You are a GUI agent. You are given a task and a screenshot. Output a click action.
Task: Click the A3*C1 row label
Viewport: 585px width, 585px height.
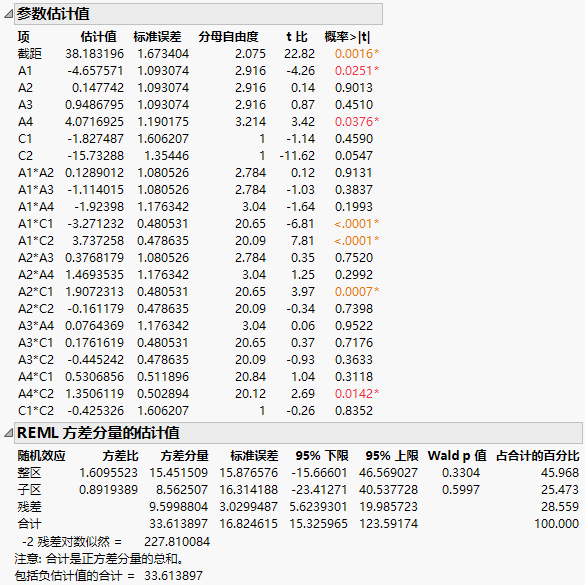point(35,342)
